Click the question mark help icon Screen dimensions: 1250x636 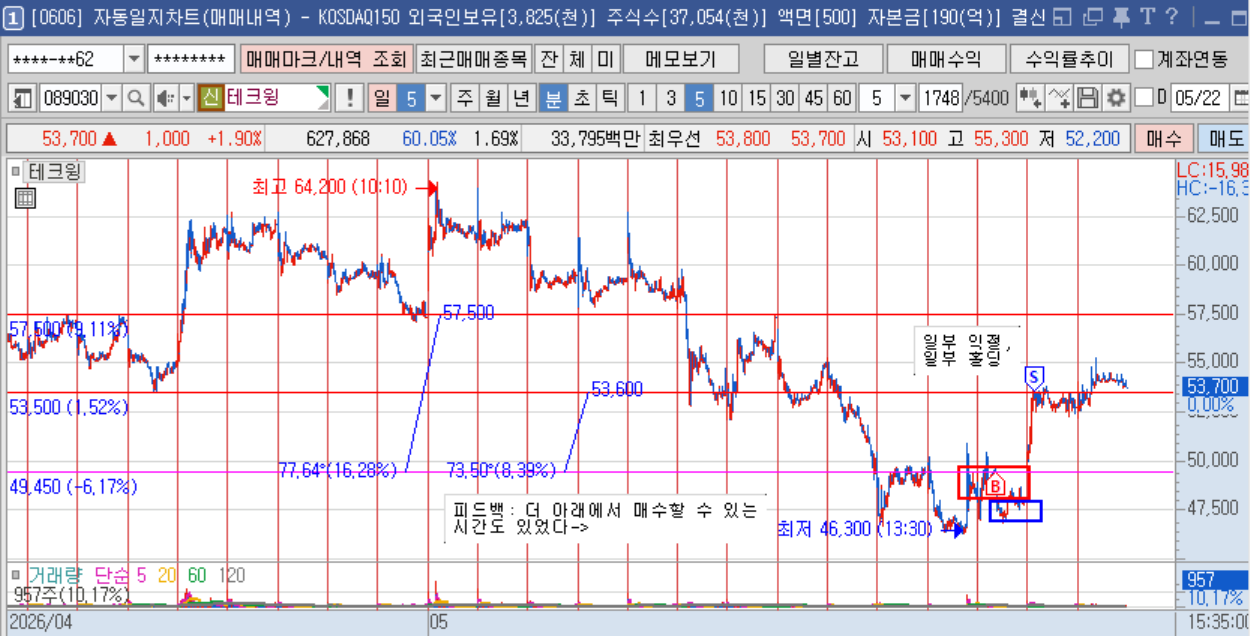click(x=1171, y=16)
